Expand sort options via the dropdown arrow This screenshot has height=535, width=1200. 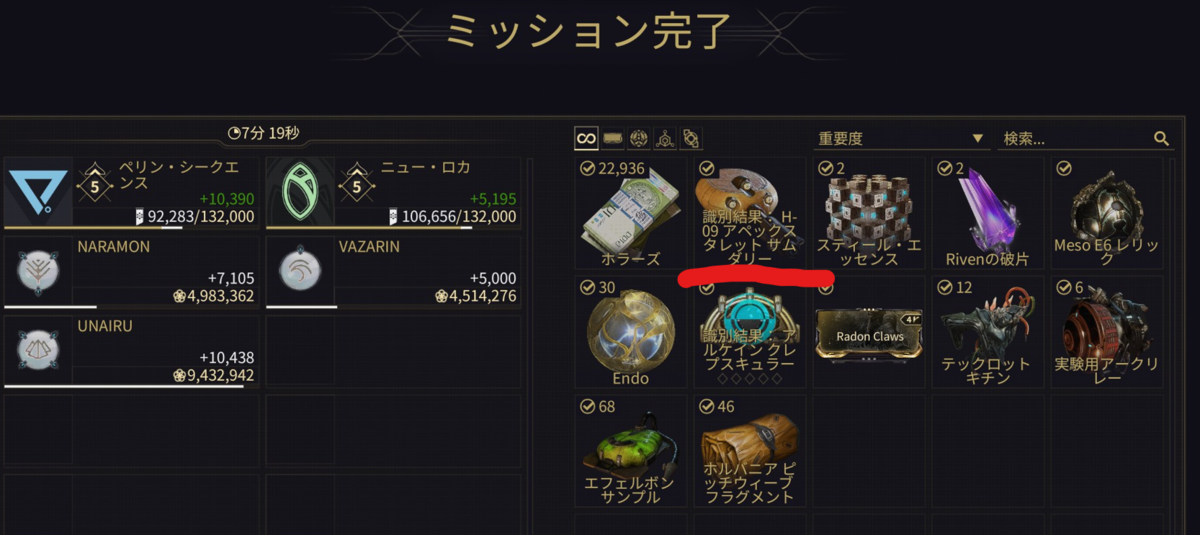tap(978, 139)
